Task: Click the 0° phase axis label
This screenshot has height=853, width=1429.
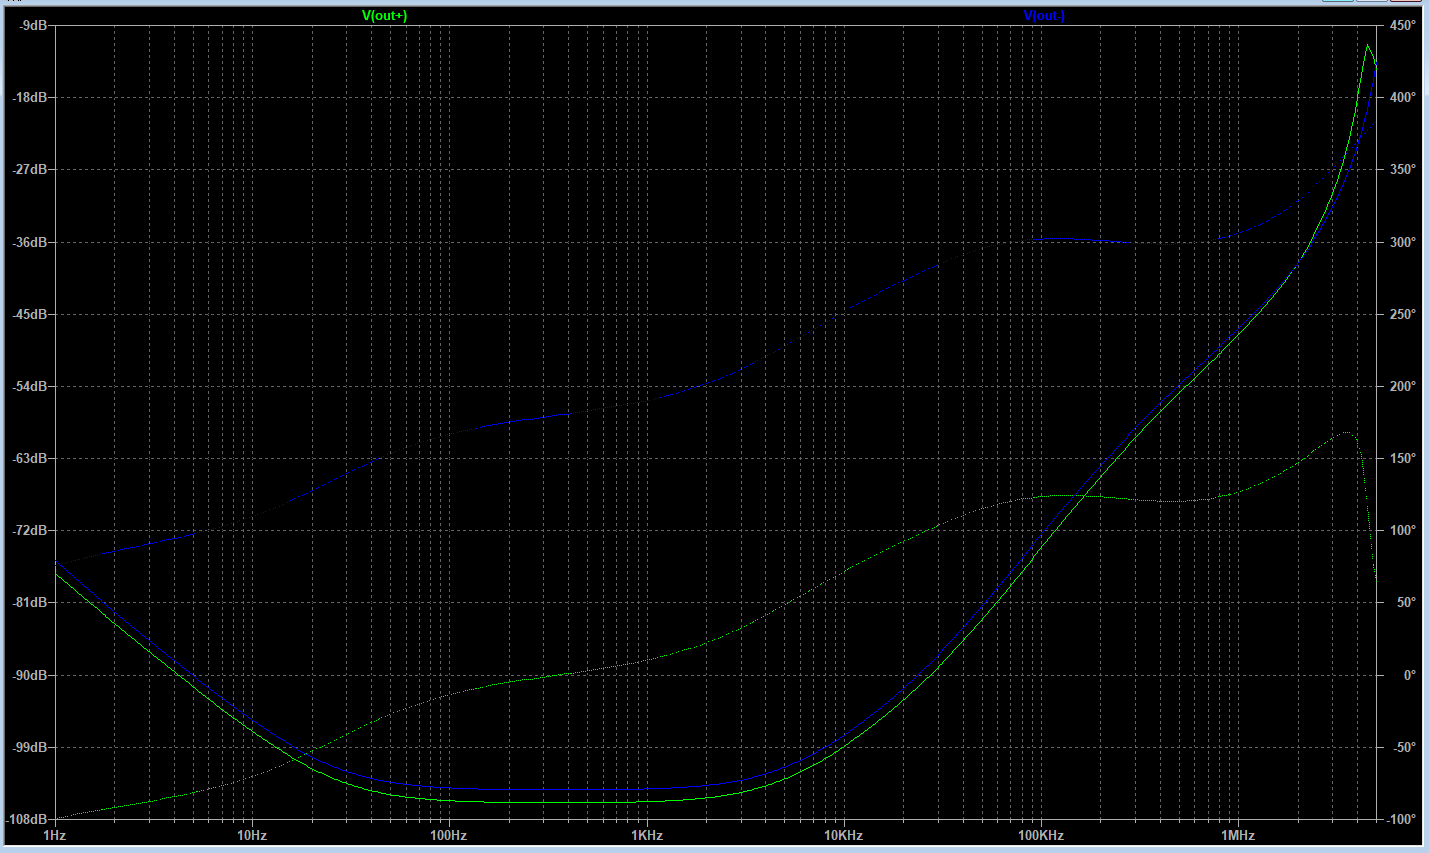Action: (1409, 675)
